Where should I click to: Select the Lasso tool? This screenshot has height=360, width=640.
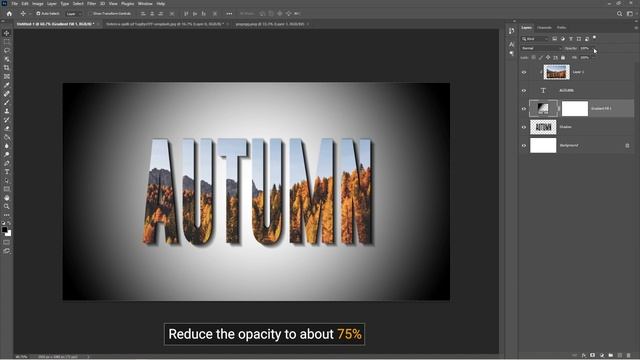click(x=7, y=50)
